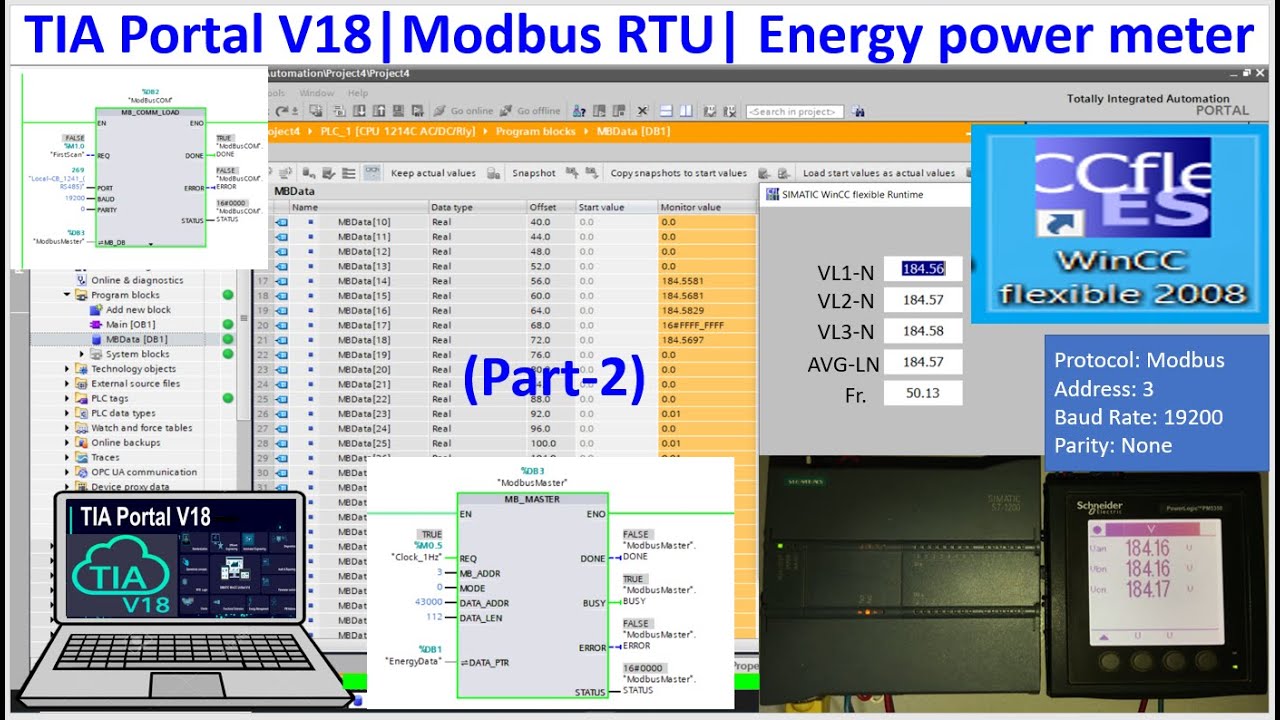Click the binoculars search icon beside search field
The image size is (1280, 720).
tap(859, 111)
